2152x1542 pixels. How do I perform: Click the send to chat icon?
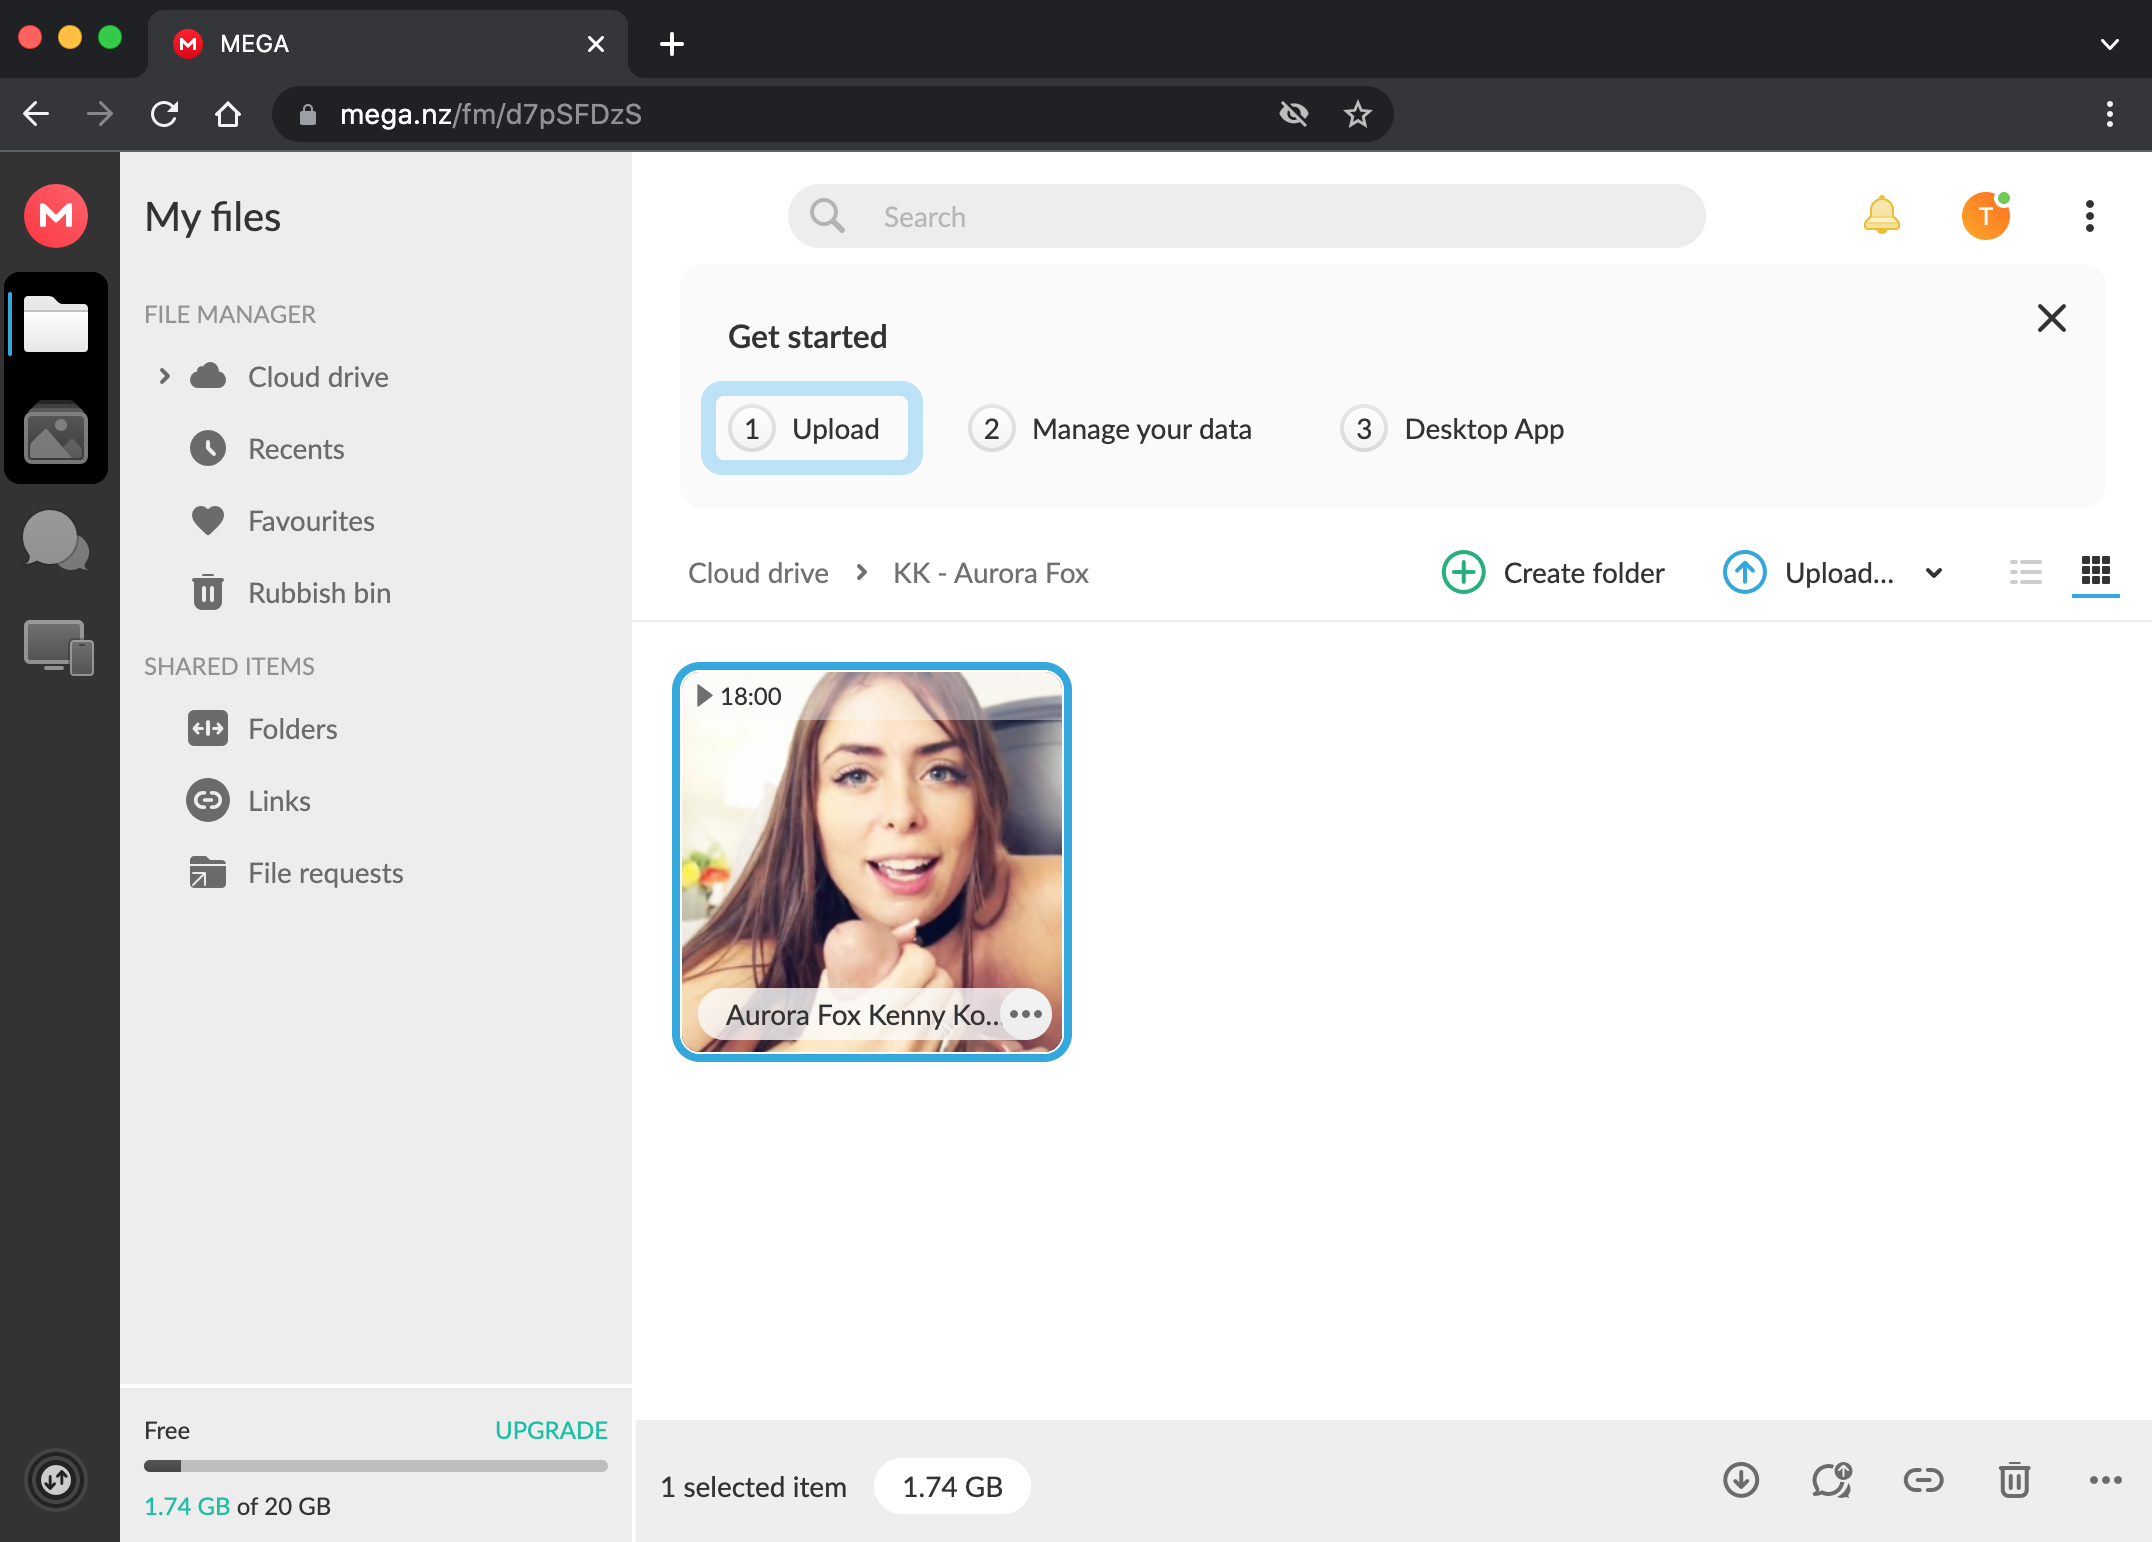(x=1832, y=1480)
